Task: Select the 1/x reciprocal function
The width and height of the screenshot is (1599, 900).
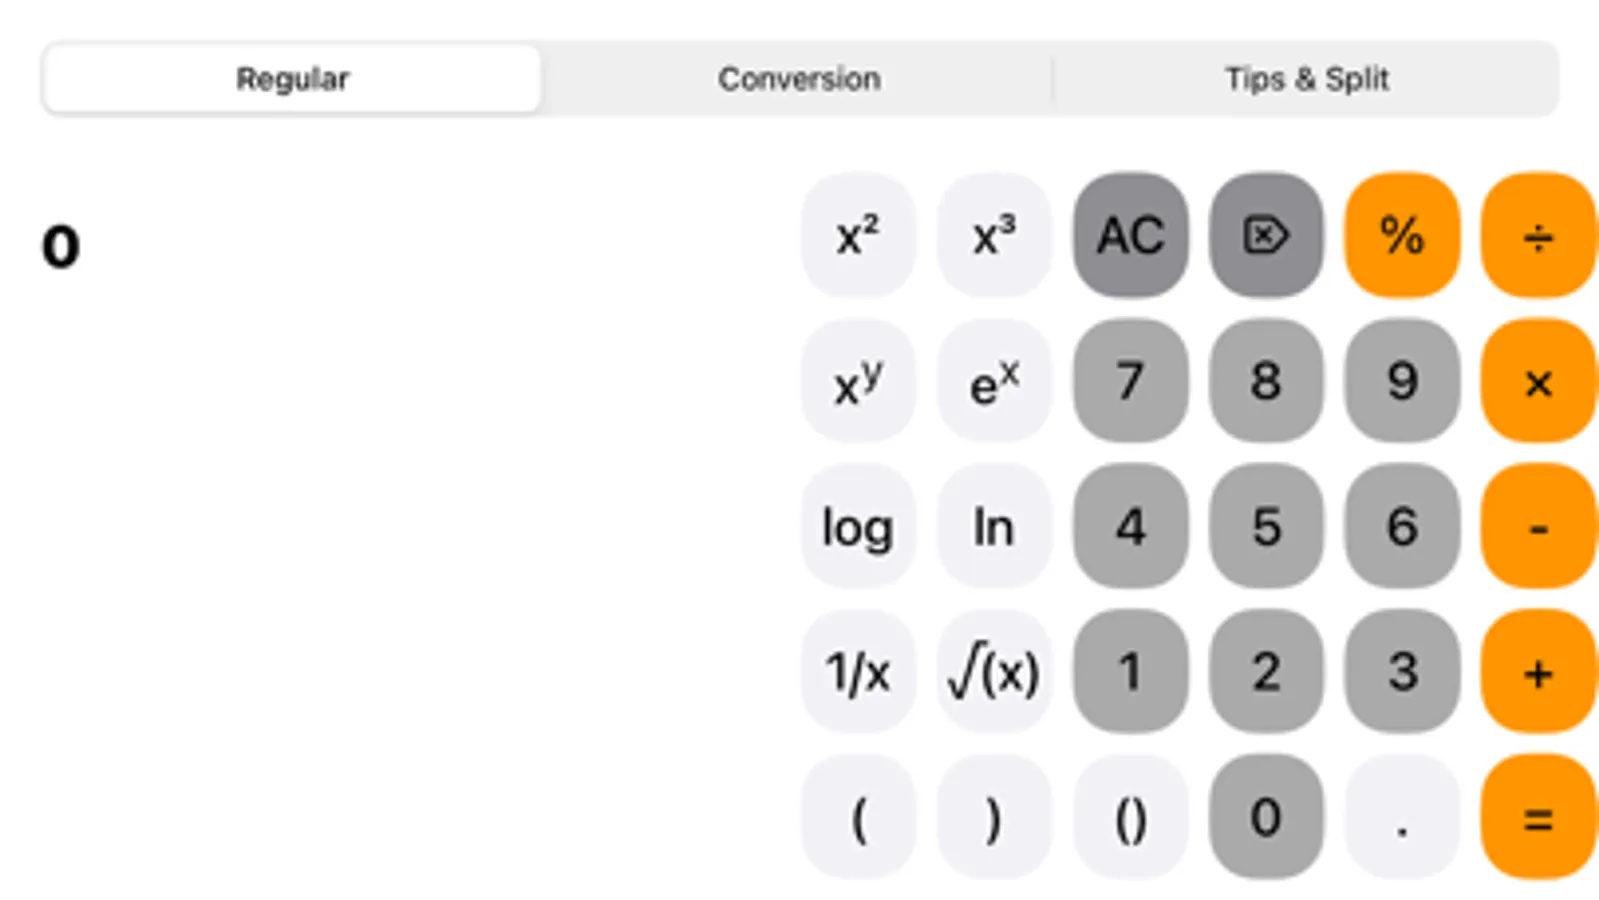Action: coord(857,672)
